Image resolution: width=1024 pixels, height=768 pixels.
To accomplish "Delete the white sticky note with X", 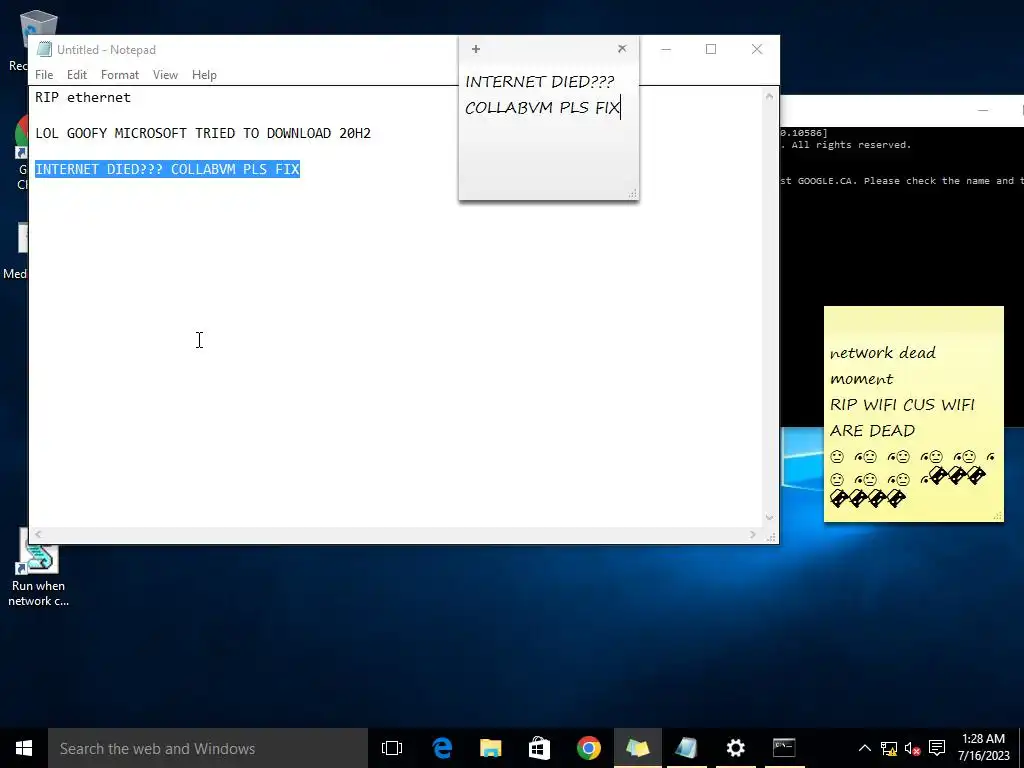I will (x=622, y=48).
